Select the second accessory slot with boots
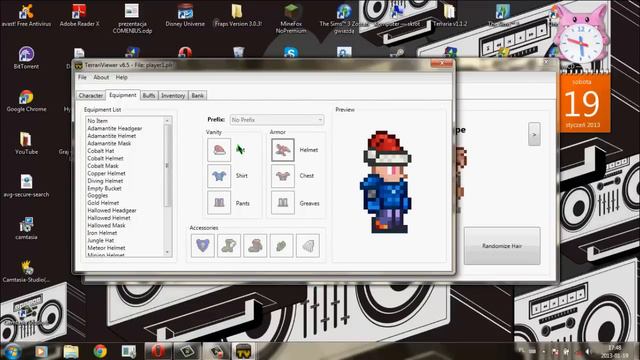This screenshot has width=640, height=360. click(x=229, y=246)
